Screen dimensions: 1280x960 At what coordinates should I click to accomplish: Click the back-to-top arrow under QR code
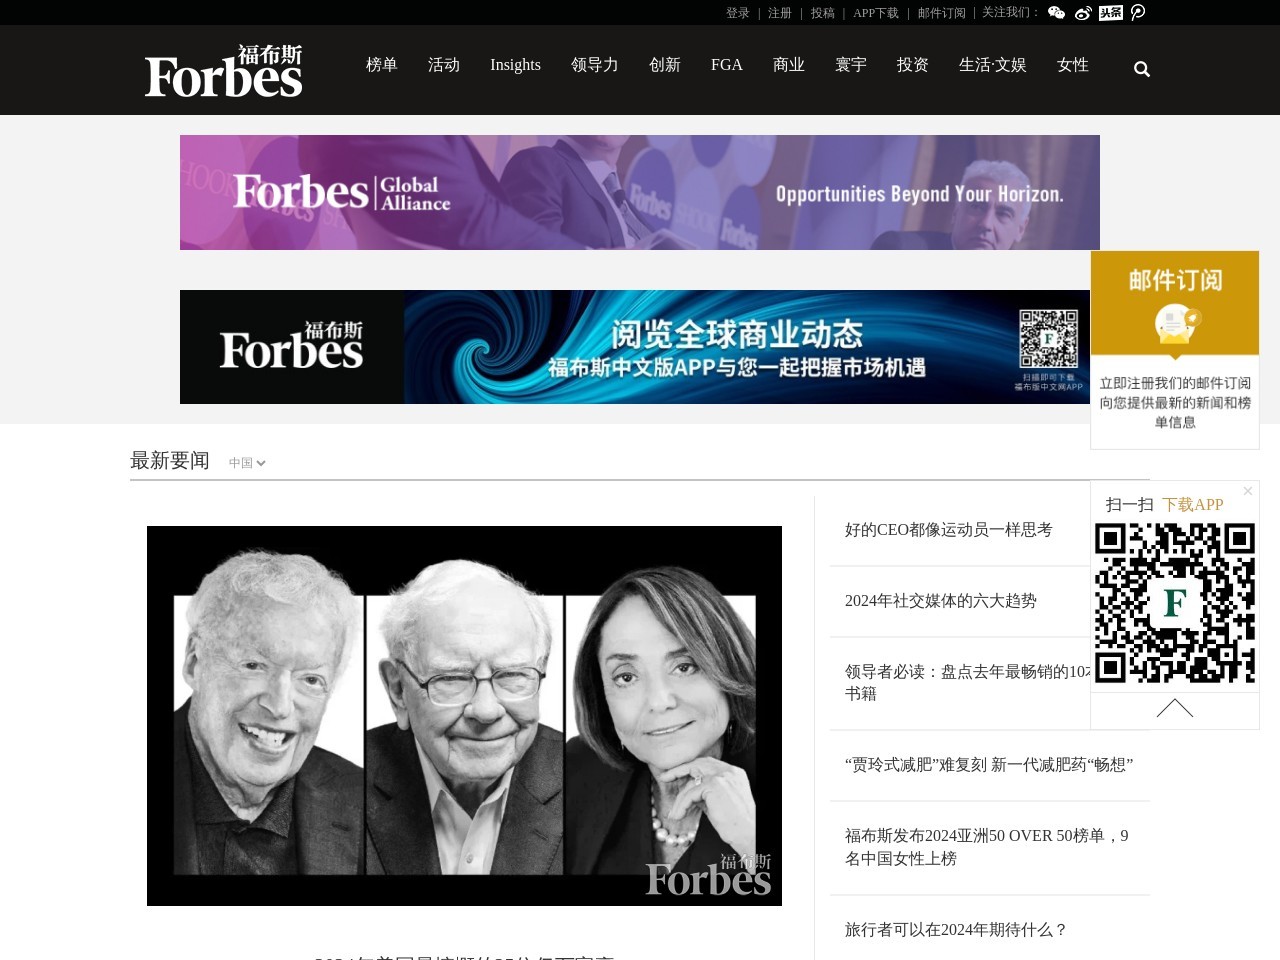[1175, 709]
